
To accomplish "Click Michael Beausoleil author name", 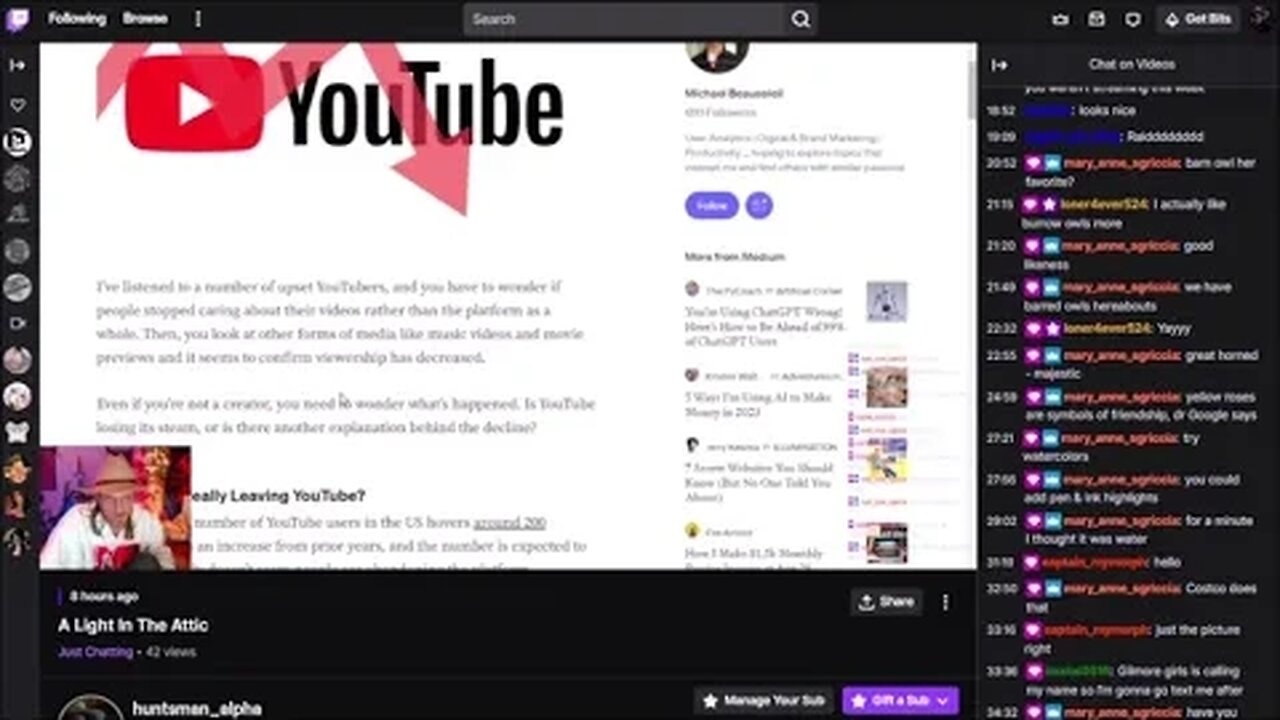I will 734,93.
